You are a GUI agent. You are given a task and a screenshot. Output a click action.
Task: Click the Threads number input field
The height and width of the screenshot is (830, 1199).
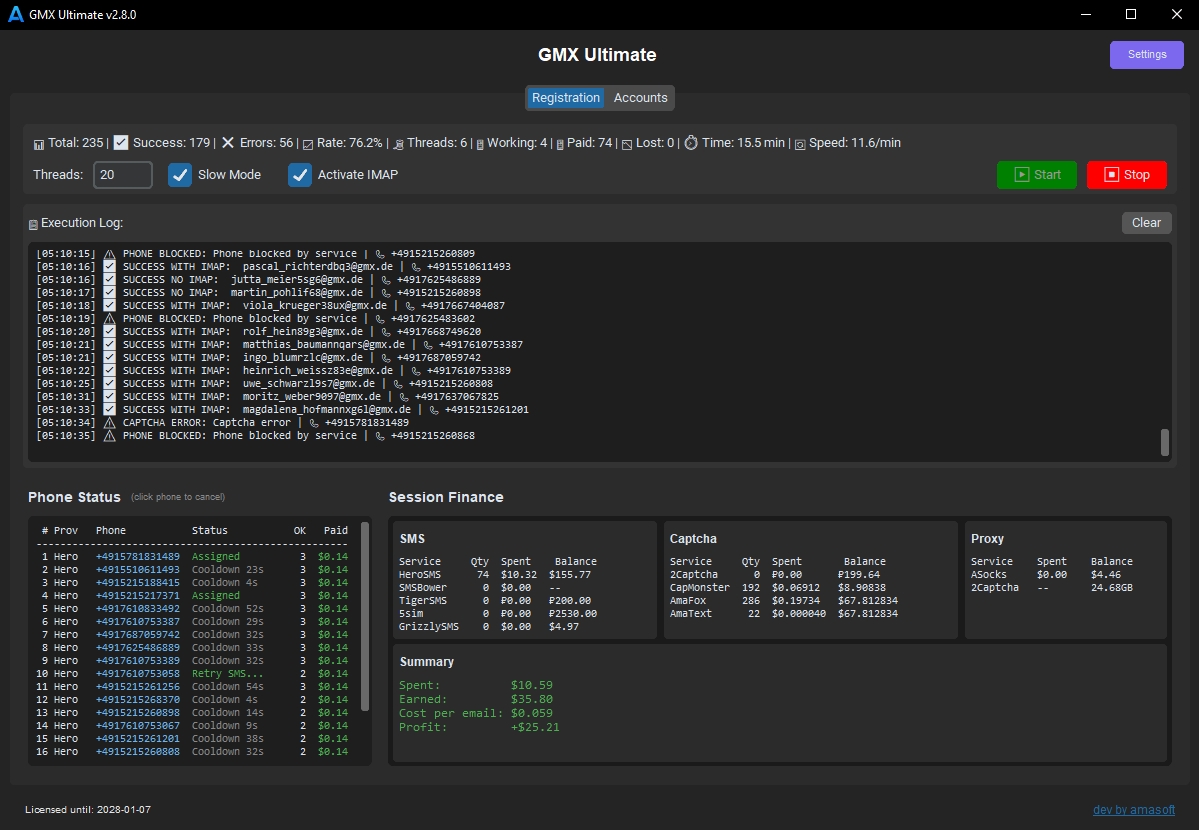(x=122, y=175)
